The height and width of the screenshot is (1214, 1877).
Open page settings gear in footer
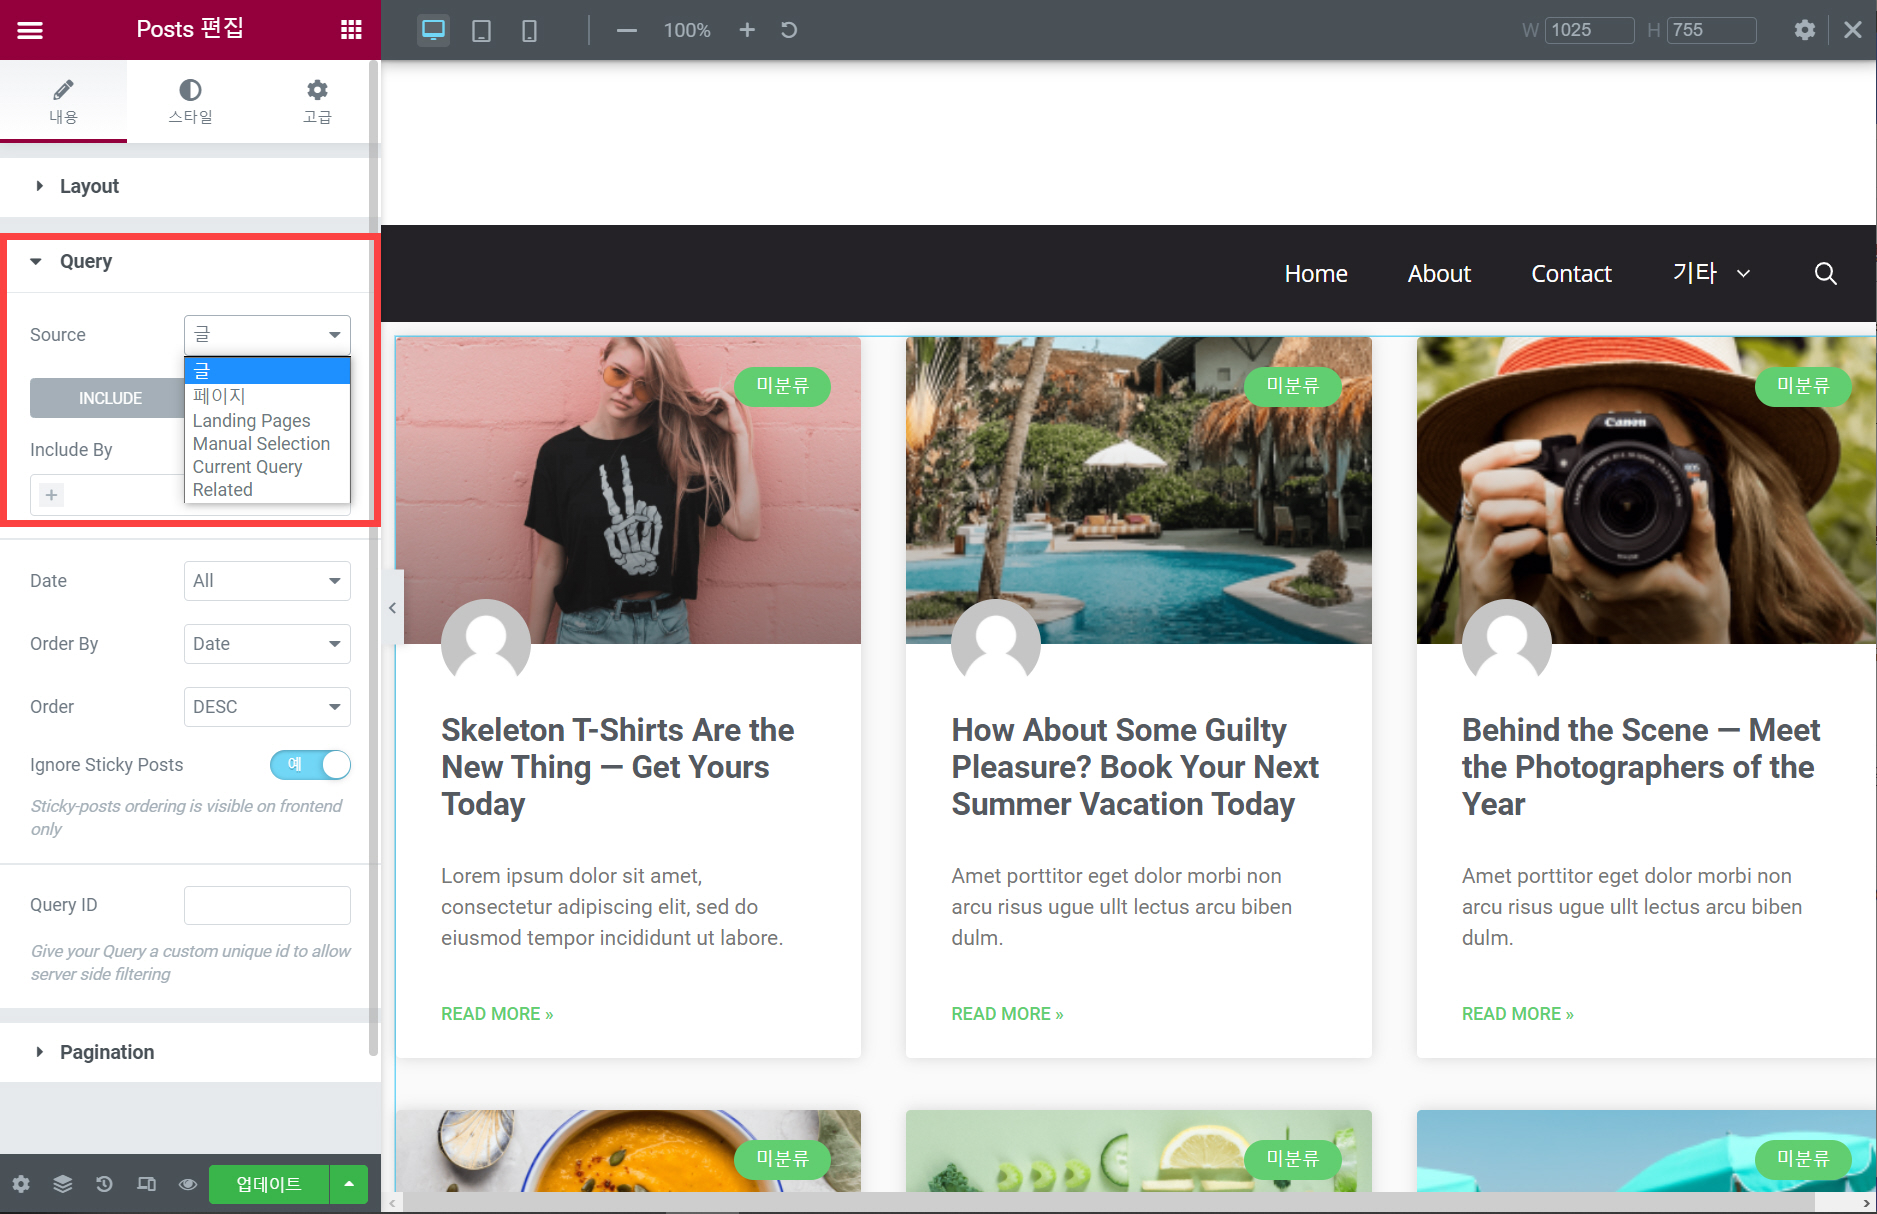(21, 1184)
